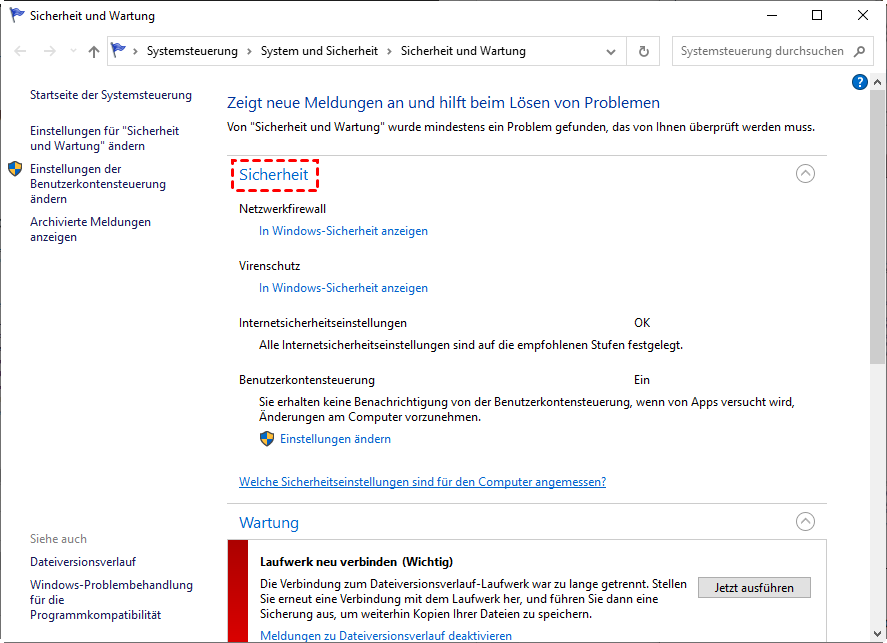The width and height of the screenshot is (887, 643).
Task: Click the shield icon beside Benutzerkontensteuerung sidebar link
Action: 15,169
